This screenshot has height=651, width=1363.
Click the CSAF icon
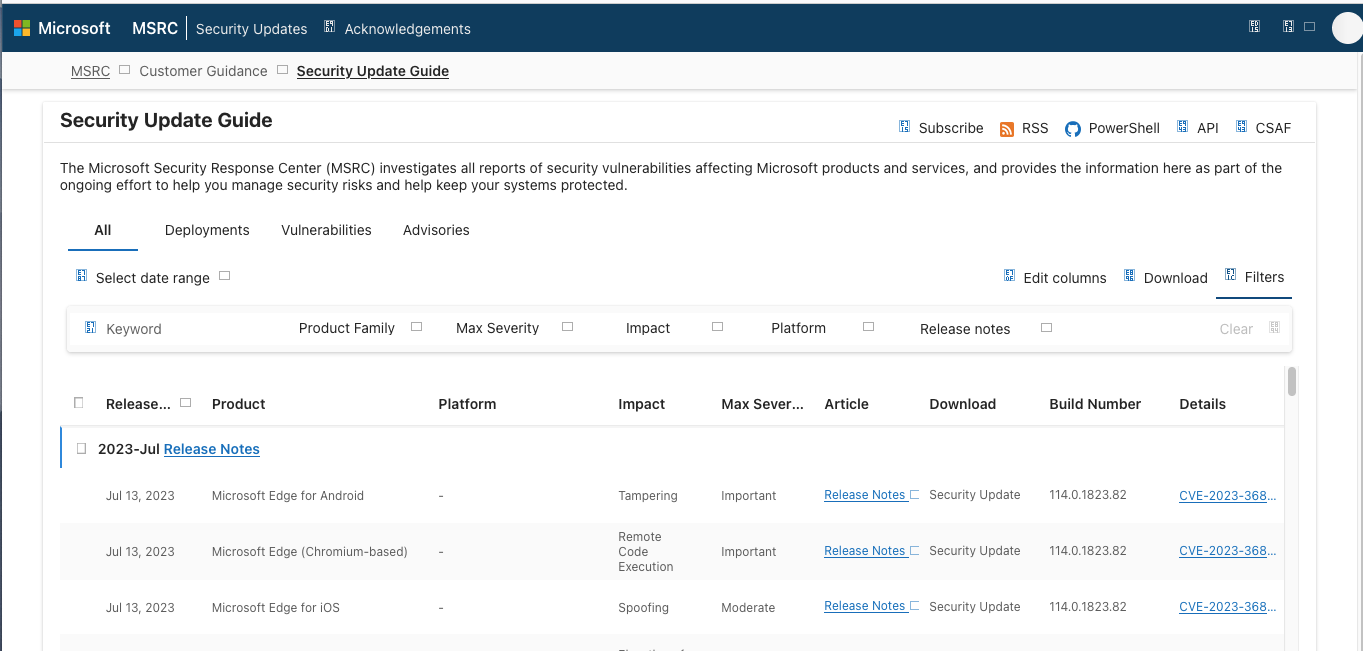pos(1242,127)
